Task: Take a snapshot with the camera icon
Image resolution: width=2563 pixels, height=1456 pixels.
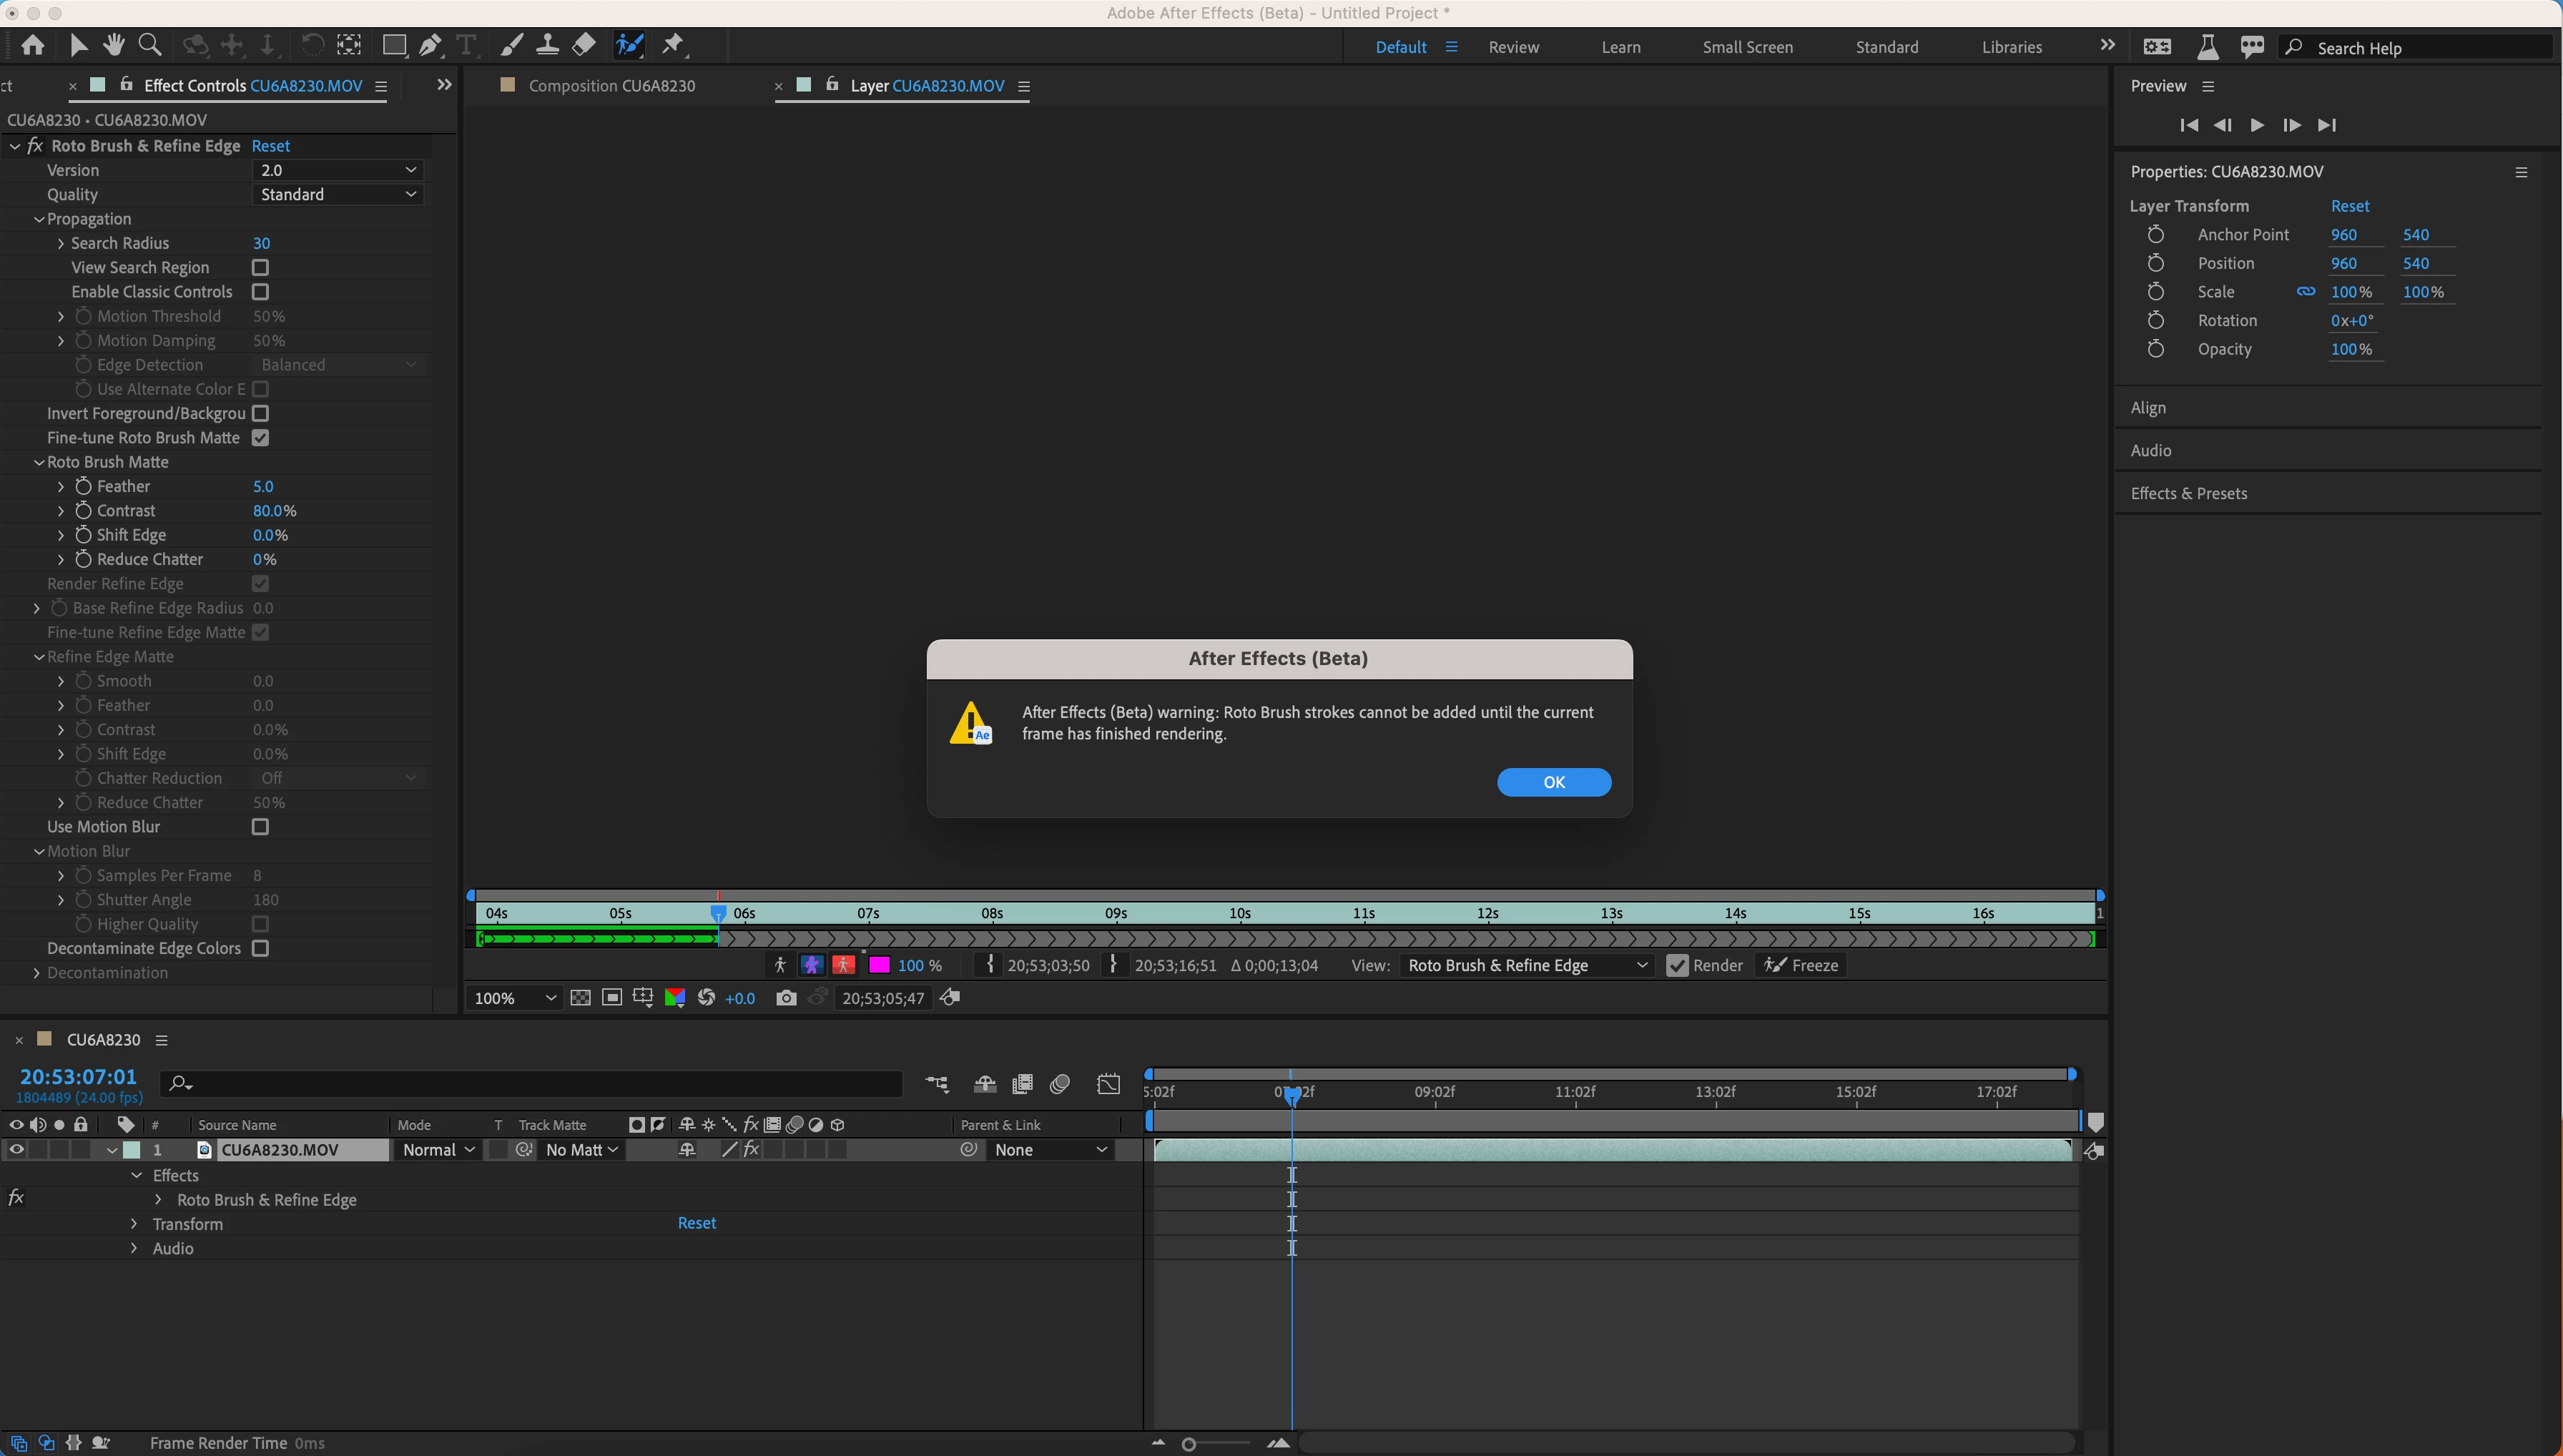Action: 786,998
